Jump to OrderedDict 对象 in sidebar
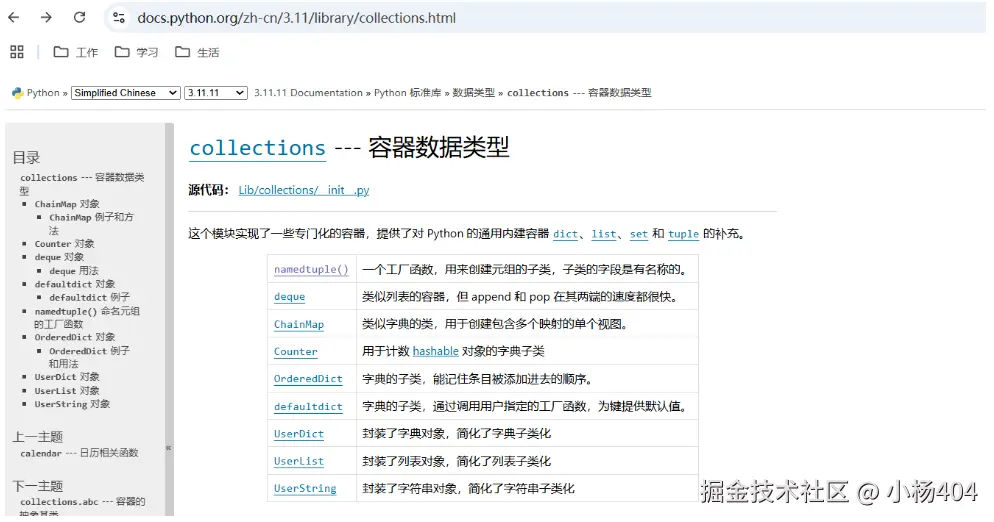 click(x=75, y=337)
